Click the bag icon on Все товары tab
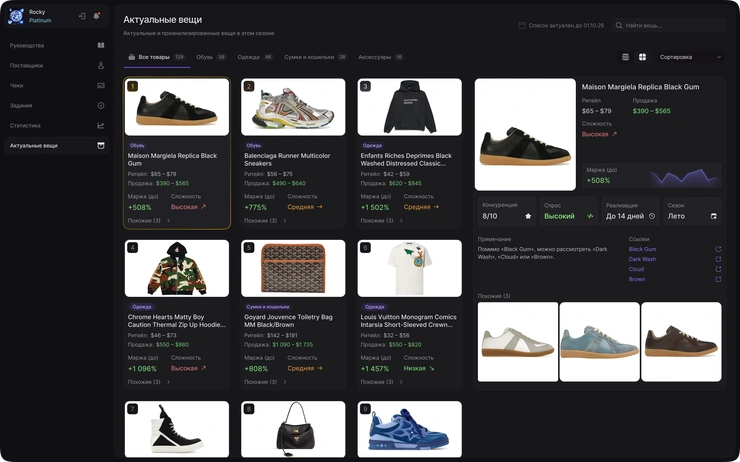The image size is (740, 462). [132, 57]
